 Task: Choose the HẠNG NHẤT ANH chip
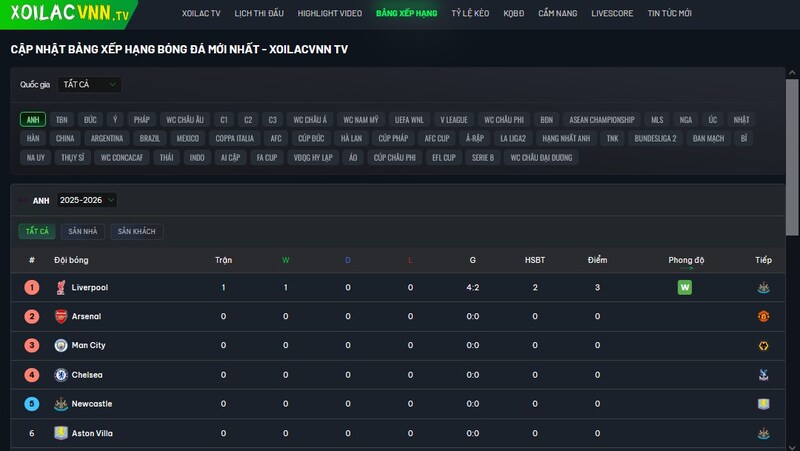click(566, 138)
